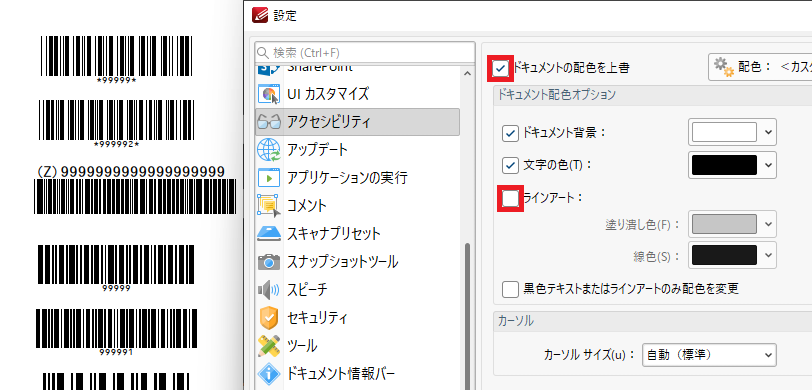The width and height of the screenshot is (812, 390).
Task: Click the SharePoint icon in settings list
Action: click(x=268, y=69)
